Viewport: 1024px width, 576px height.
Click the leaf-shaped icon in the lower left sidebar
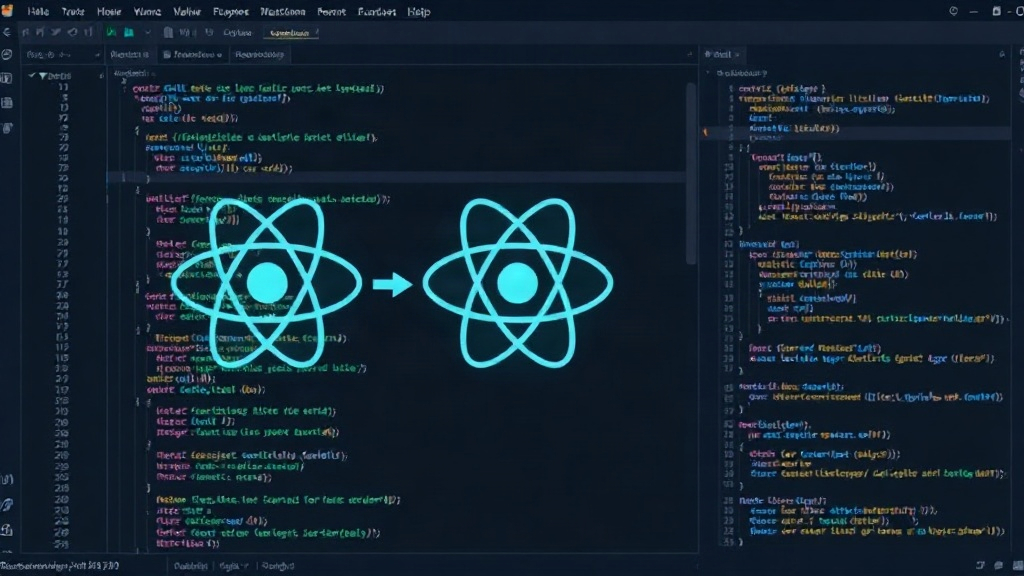click(x=7, y=505)
